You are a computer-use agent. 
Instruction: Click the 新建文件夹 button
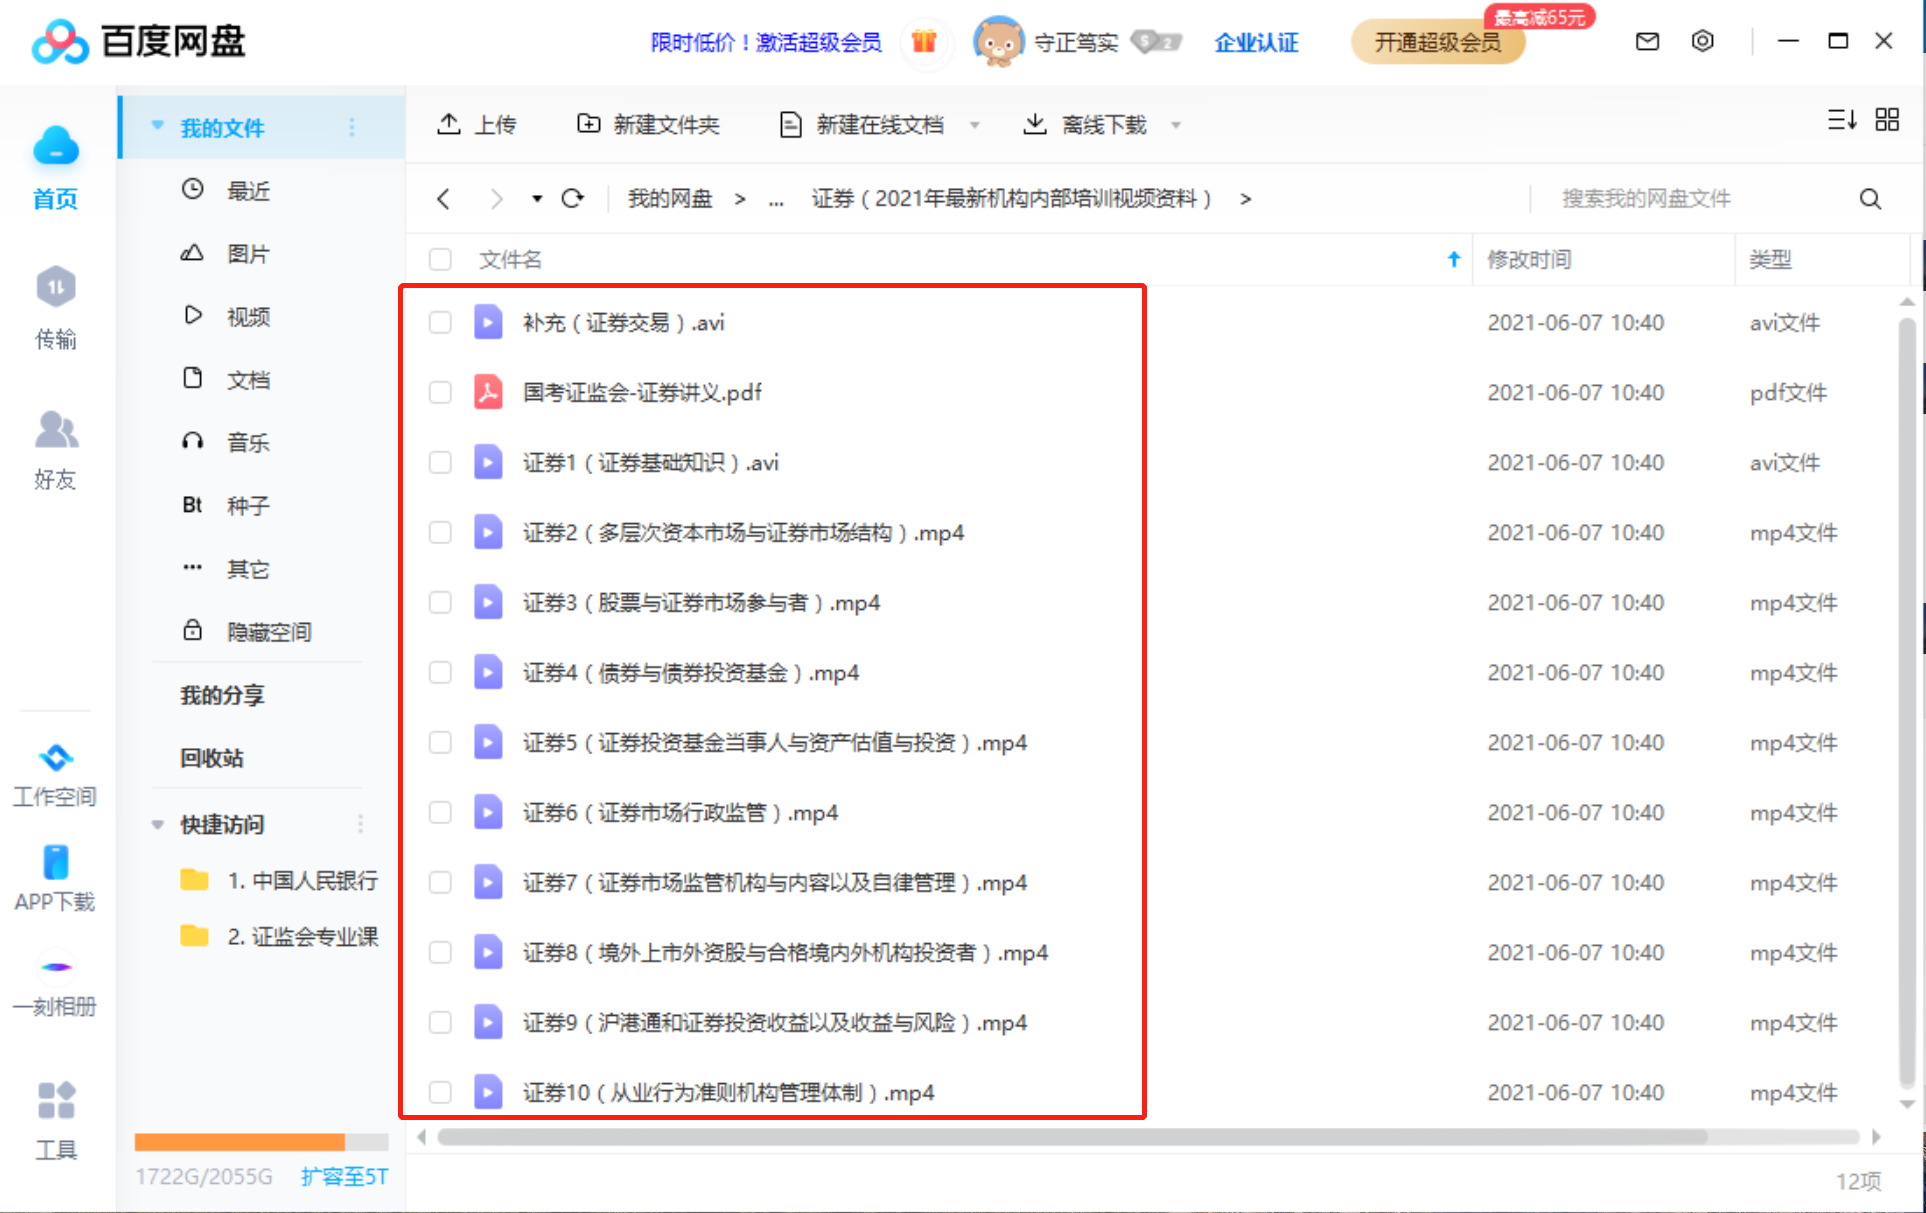click(x=648, y=124)
